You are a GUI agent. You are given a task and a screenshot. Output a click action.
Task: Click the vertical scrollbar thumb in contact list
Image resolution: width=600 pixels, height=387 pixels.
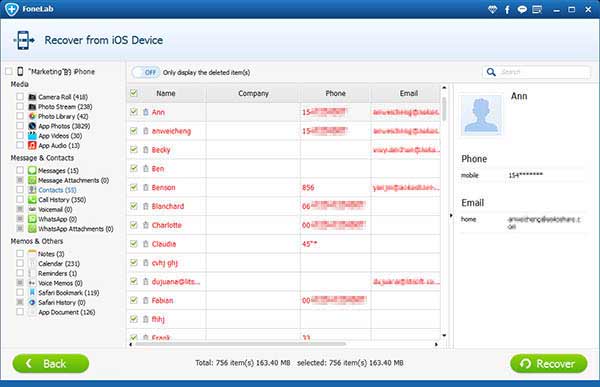[444, 109]
